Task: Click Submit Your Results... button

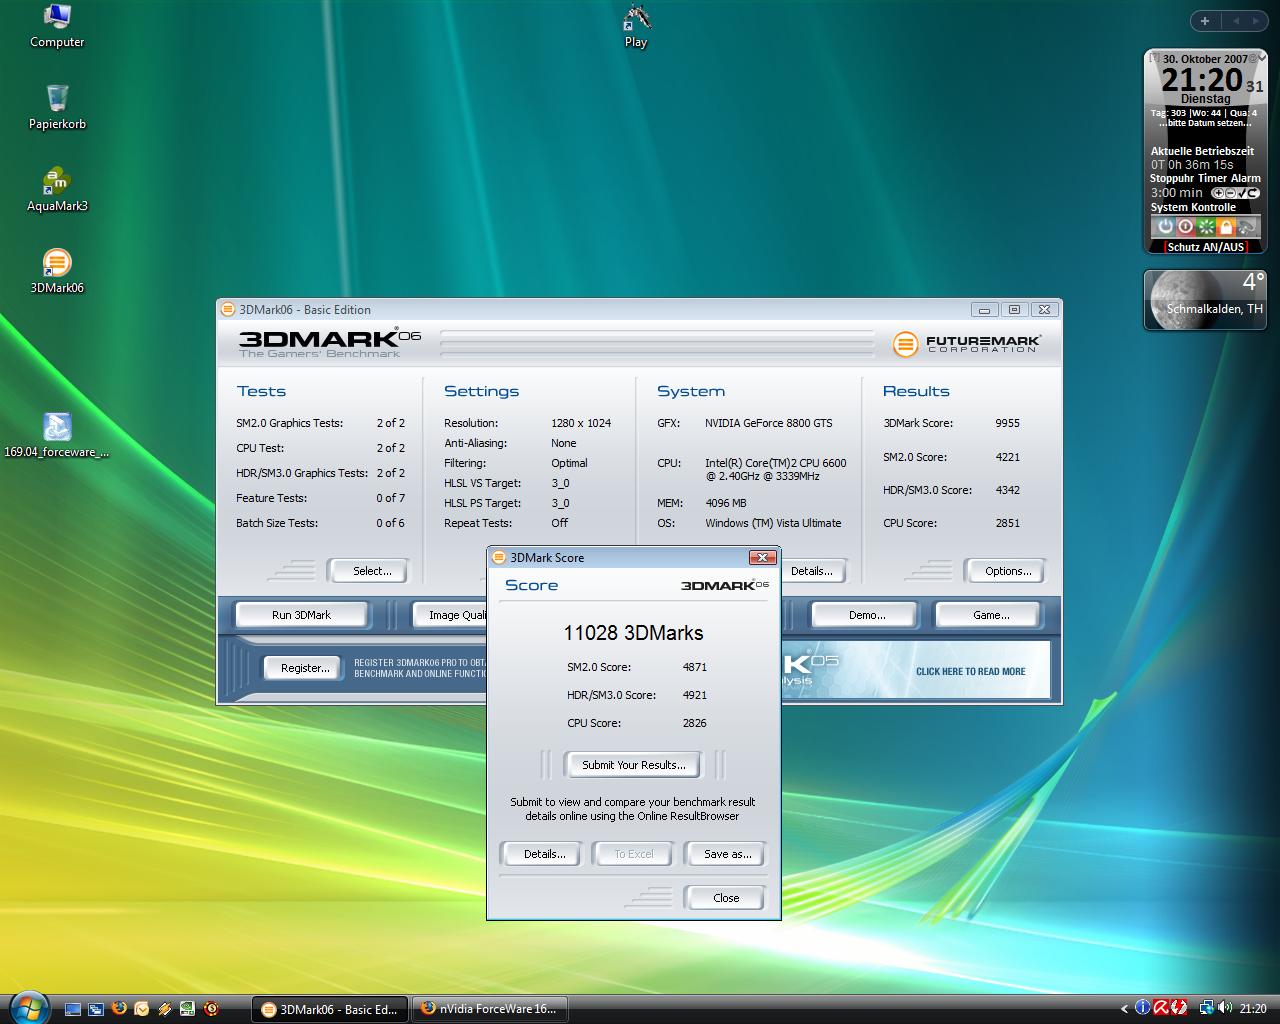Action: click(633, 765)
